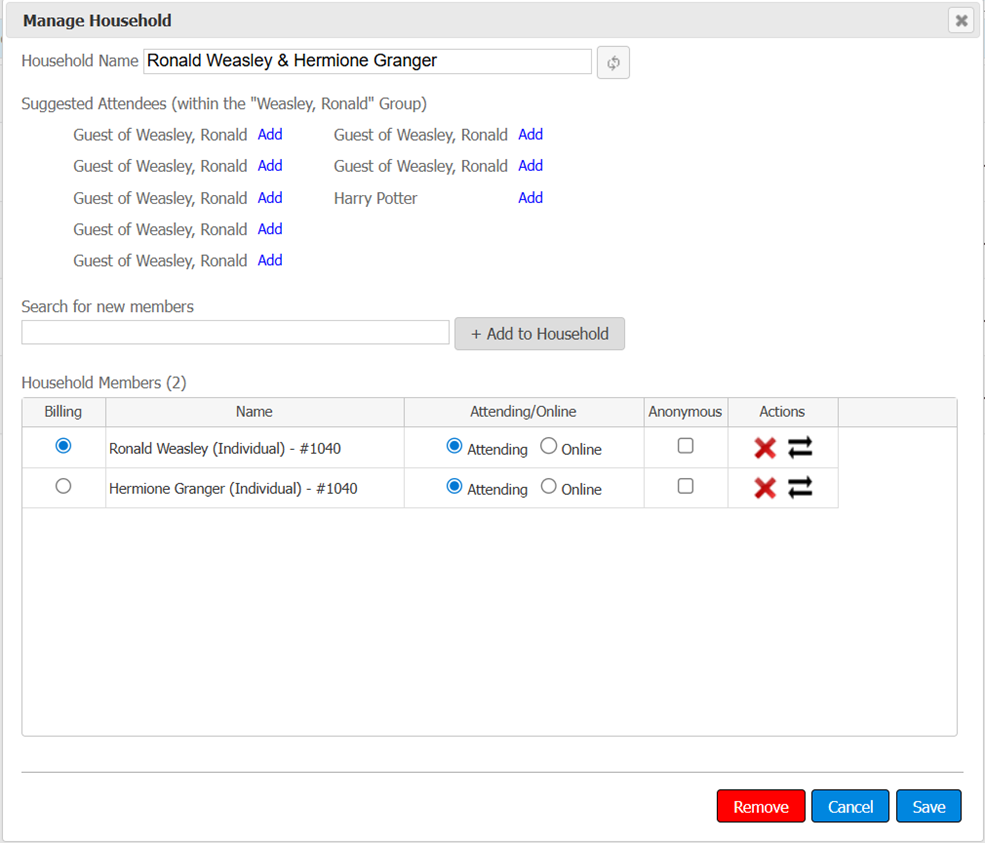Add Harry Potter to the household
The width and height of the screenshot is (985, 843).
[x=530, y=198]
